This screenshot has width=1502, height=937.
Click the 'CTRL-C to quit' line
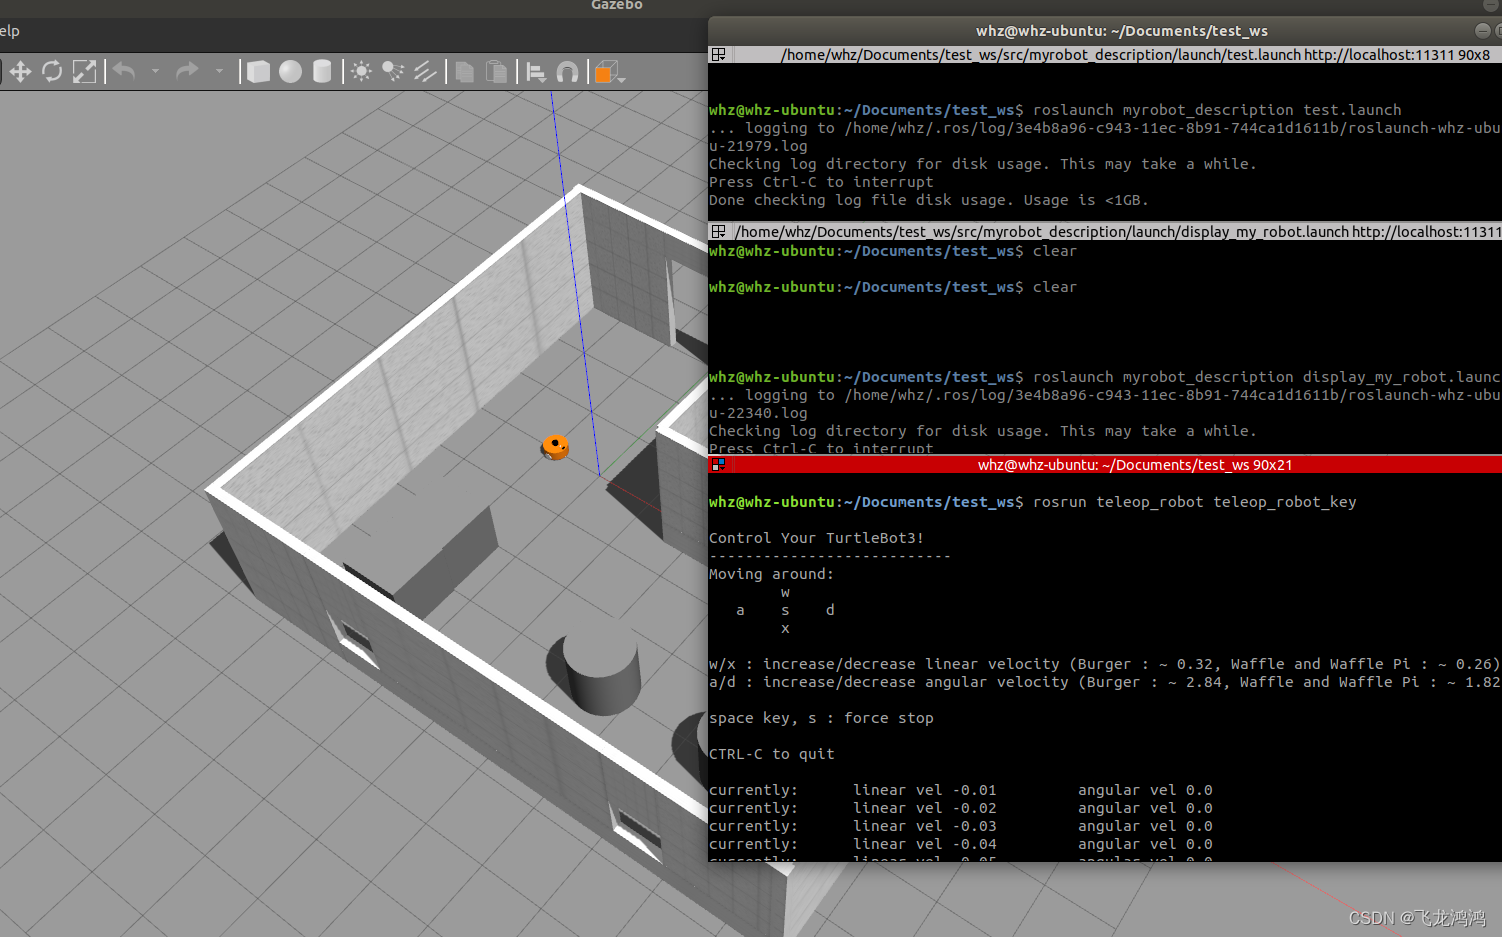pos(771,754)
